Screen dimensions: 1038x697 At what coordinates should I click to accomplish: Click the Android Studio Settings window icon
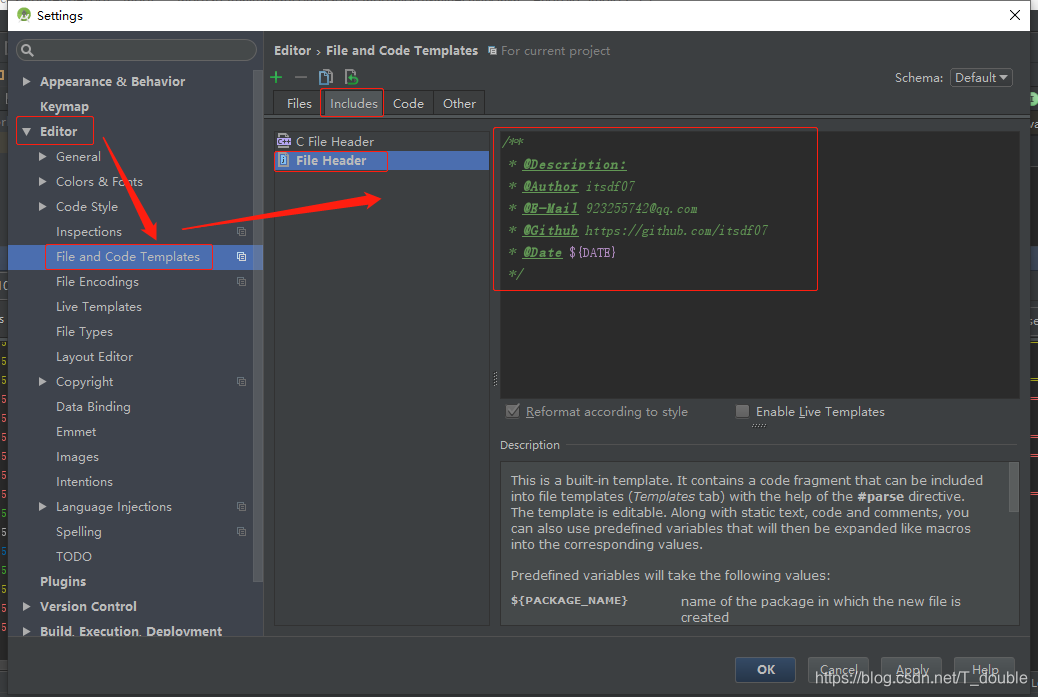tap(24, 15)
